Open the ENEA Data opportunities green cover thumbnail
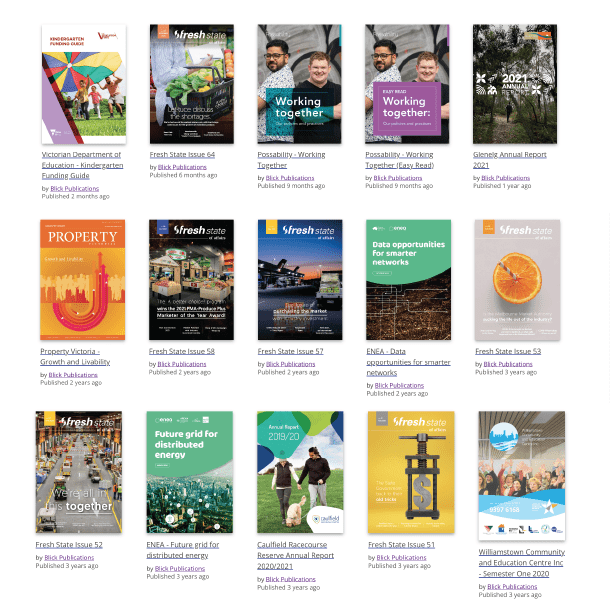610x610 pixels. pyautogui.click(x=408, y=280)
